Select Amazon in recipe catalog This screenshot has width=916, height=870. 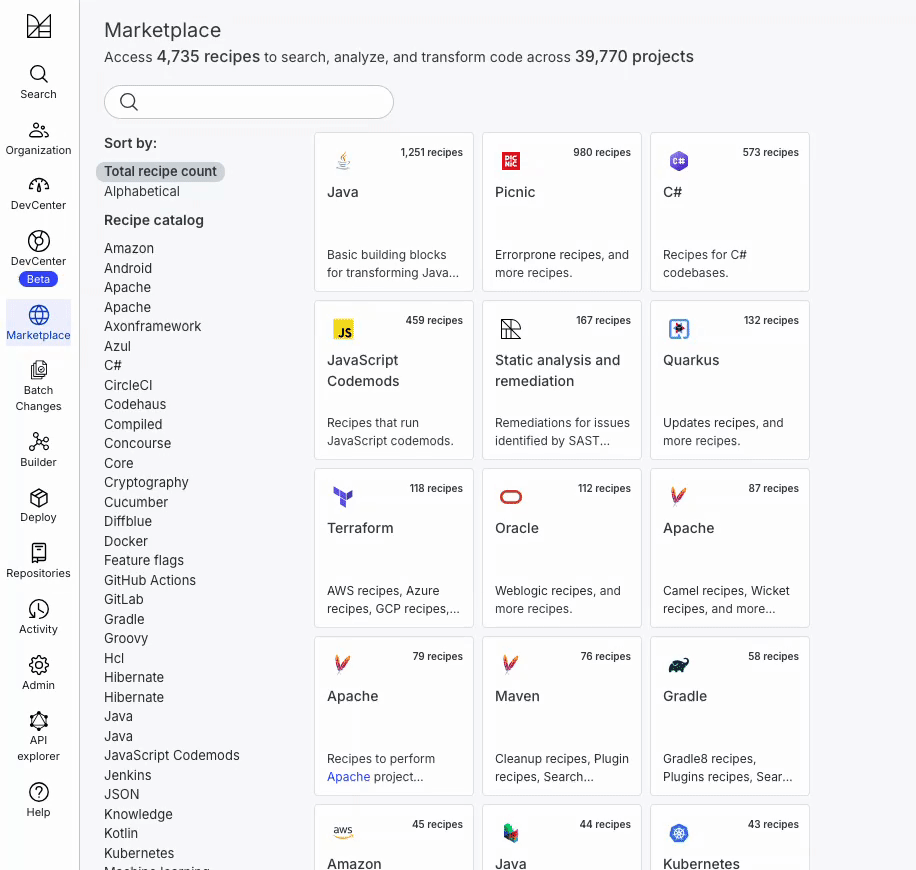tap(129, 248)
